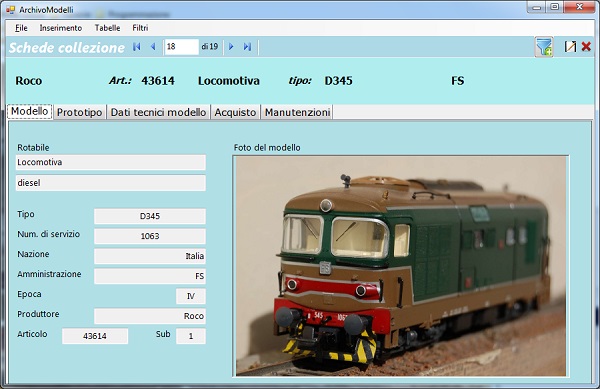
Task: Click the Nazione field showing Italia
Action: tap(150, 256)
